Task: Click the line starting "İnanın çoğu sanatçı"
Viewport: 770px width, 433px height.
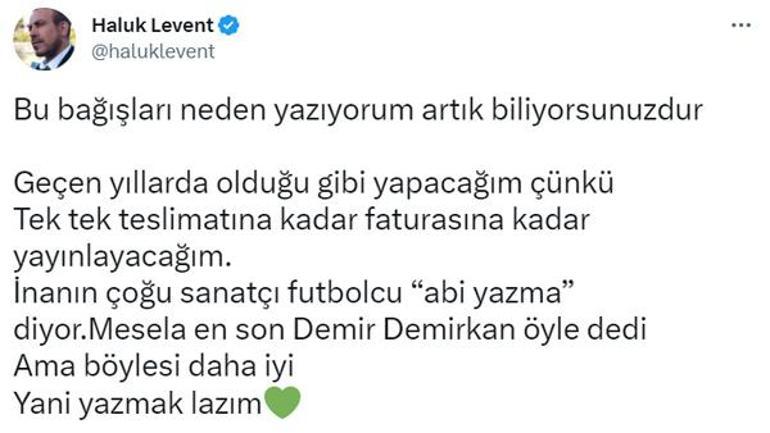Action: point(294,294)
